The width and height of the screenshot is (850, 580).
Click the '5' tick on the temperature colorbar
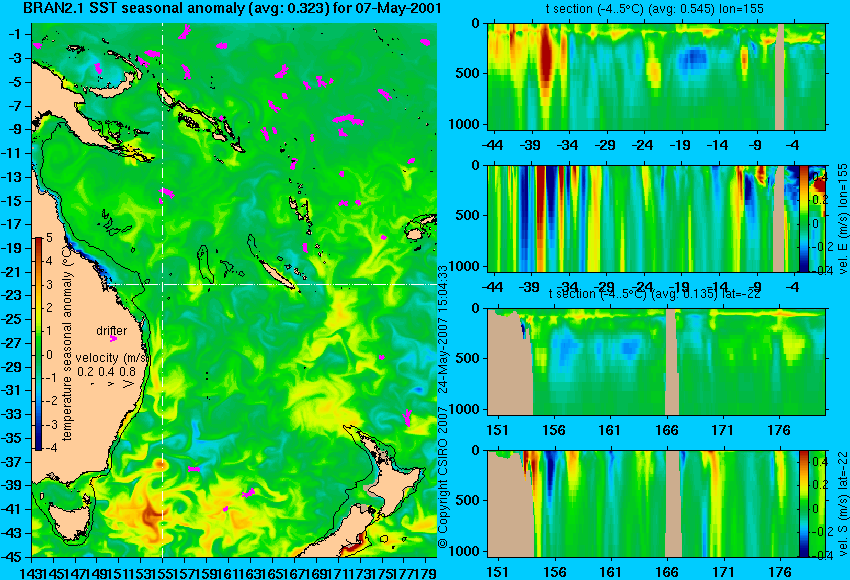click(49, 237)
